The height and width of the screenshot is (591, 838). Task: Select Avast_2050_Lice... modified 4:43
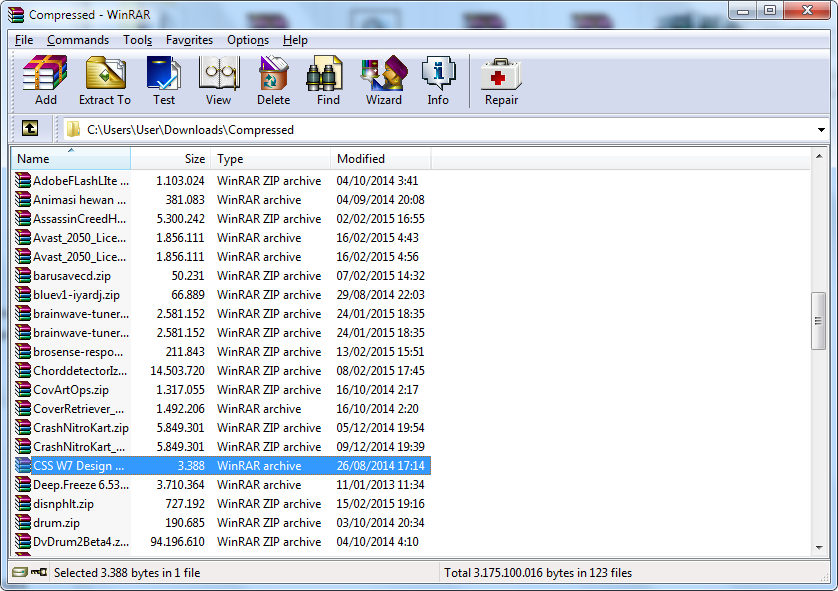222,238
